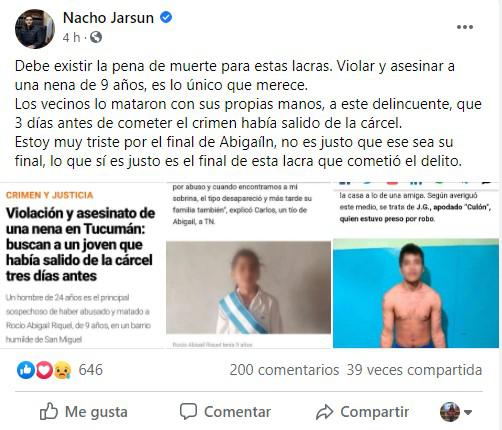Screen dimensions: 502x430
Task: Click the blue like reaction icon
Action: (26, 370)
